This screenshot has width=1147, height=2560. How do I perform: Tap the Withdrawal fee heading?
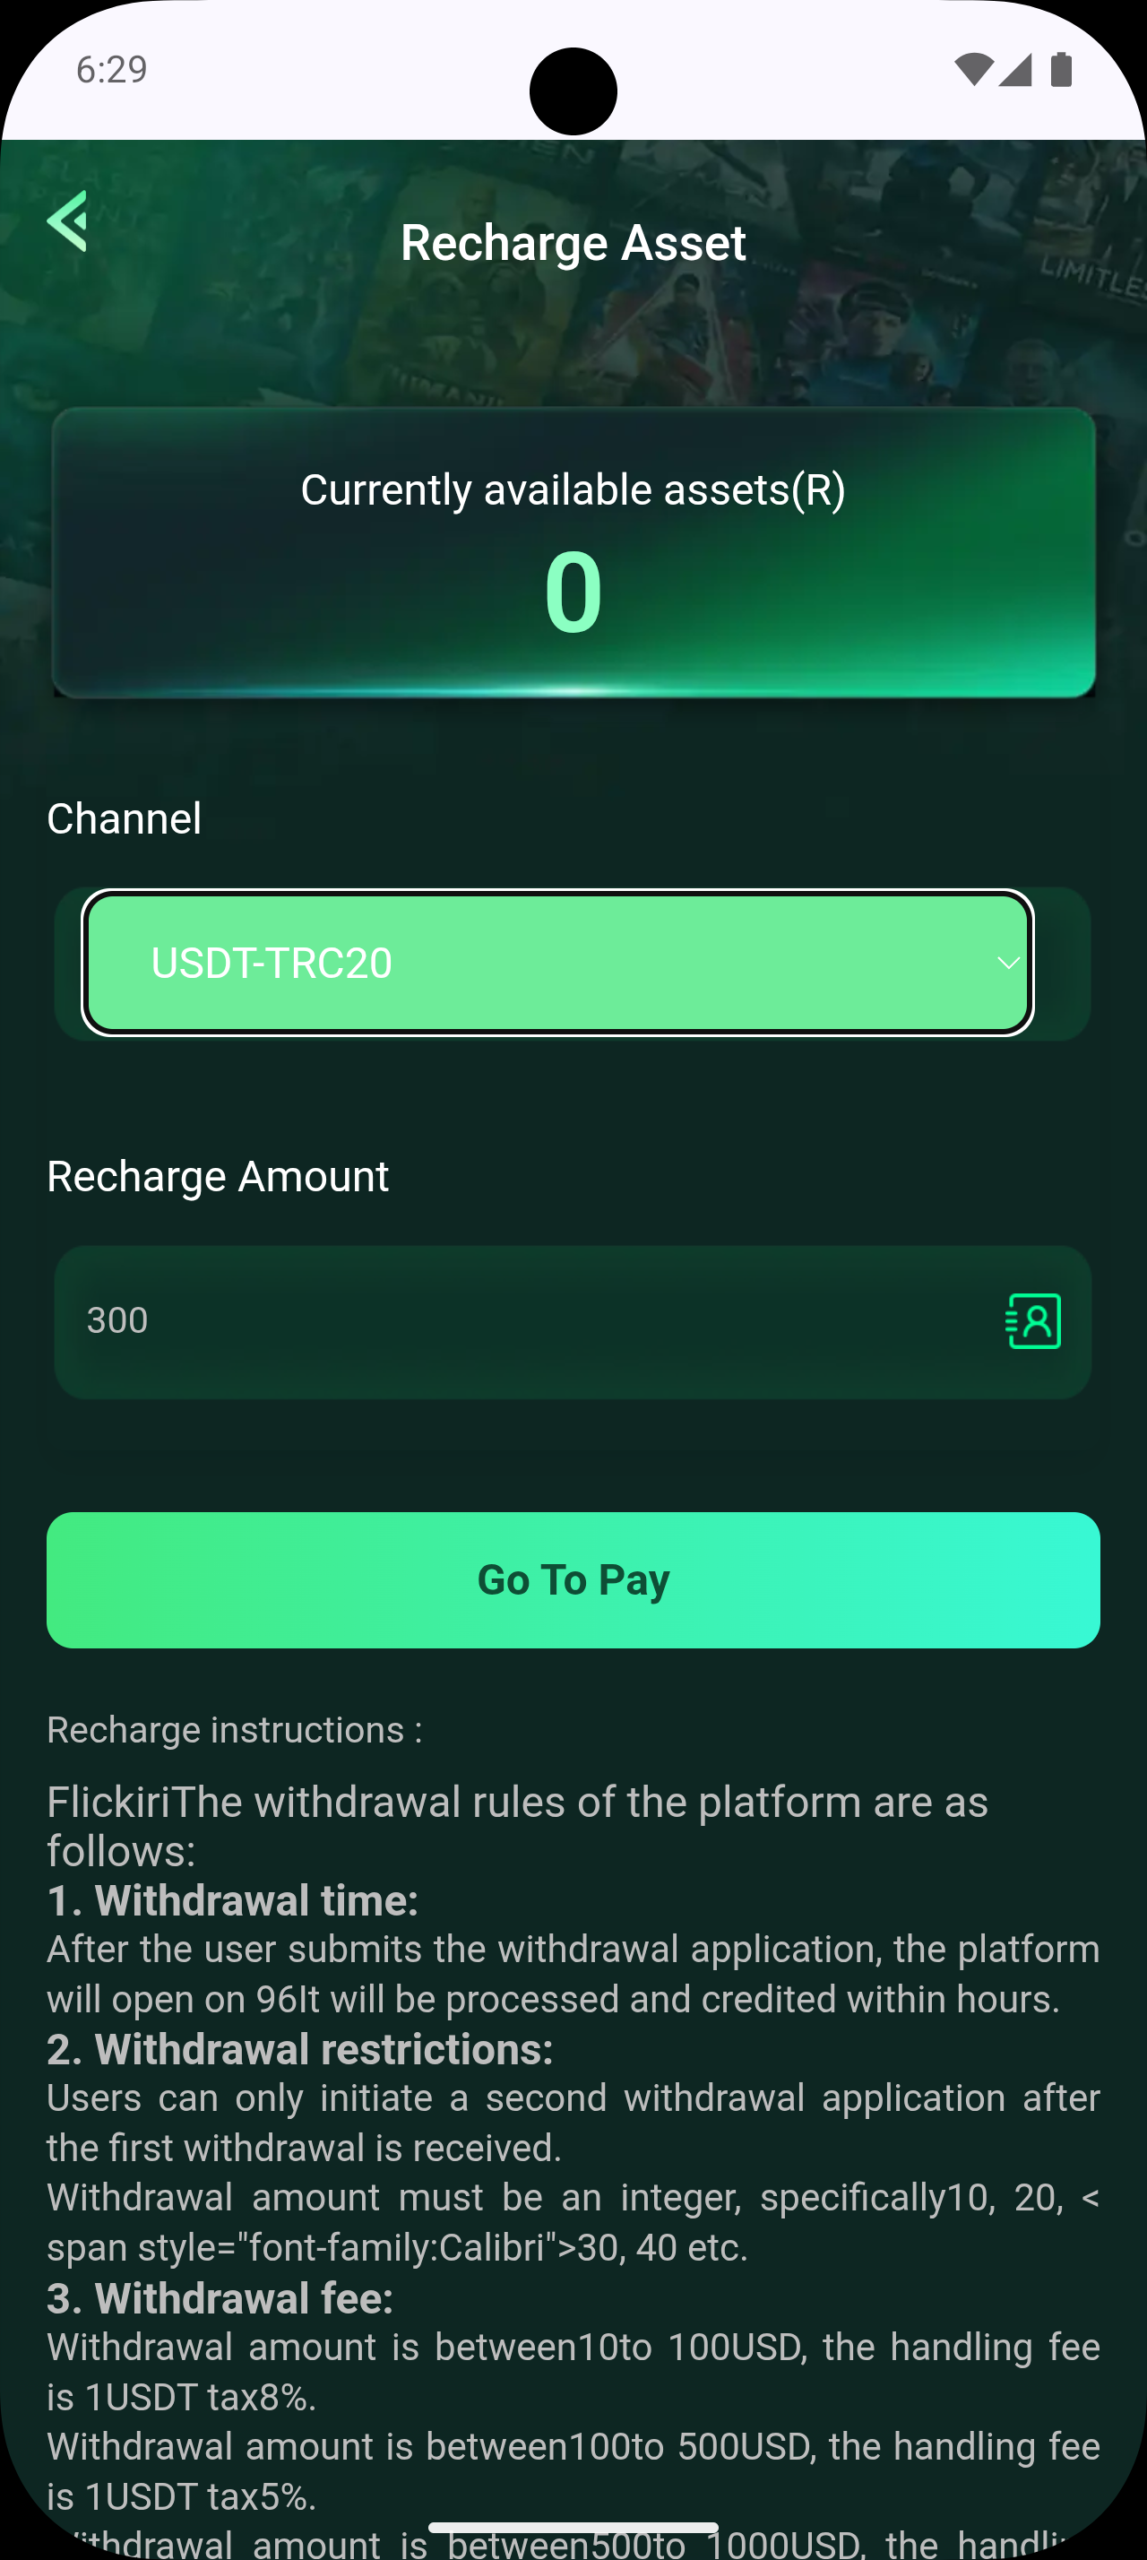[220, 2298]
